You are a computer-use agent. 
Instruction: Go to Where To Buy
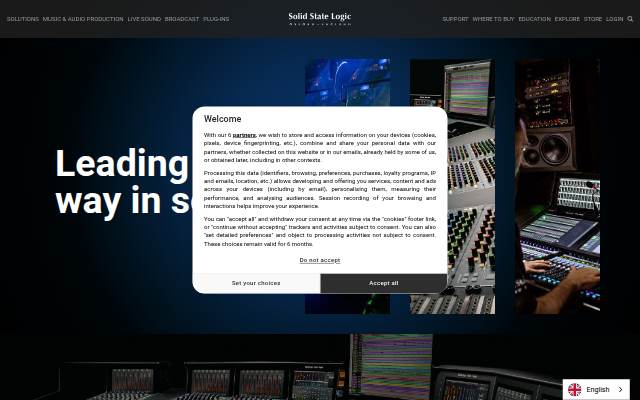tap(493, 19)
